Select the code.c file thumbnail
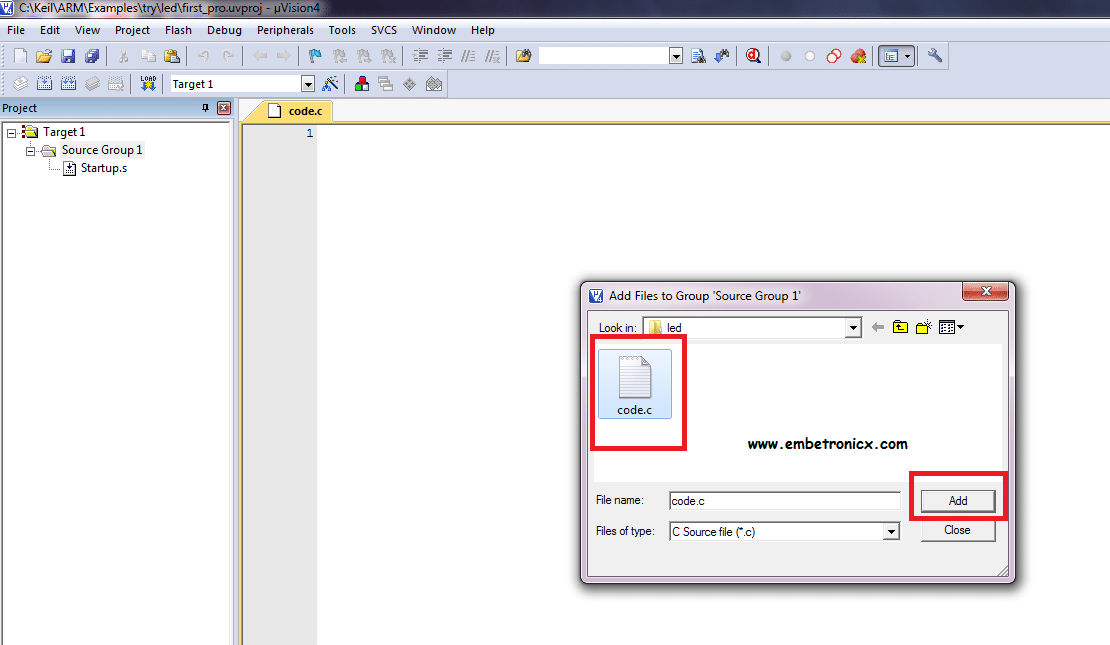 tap(634, 384)
